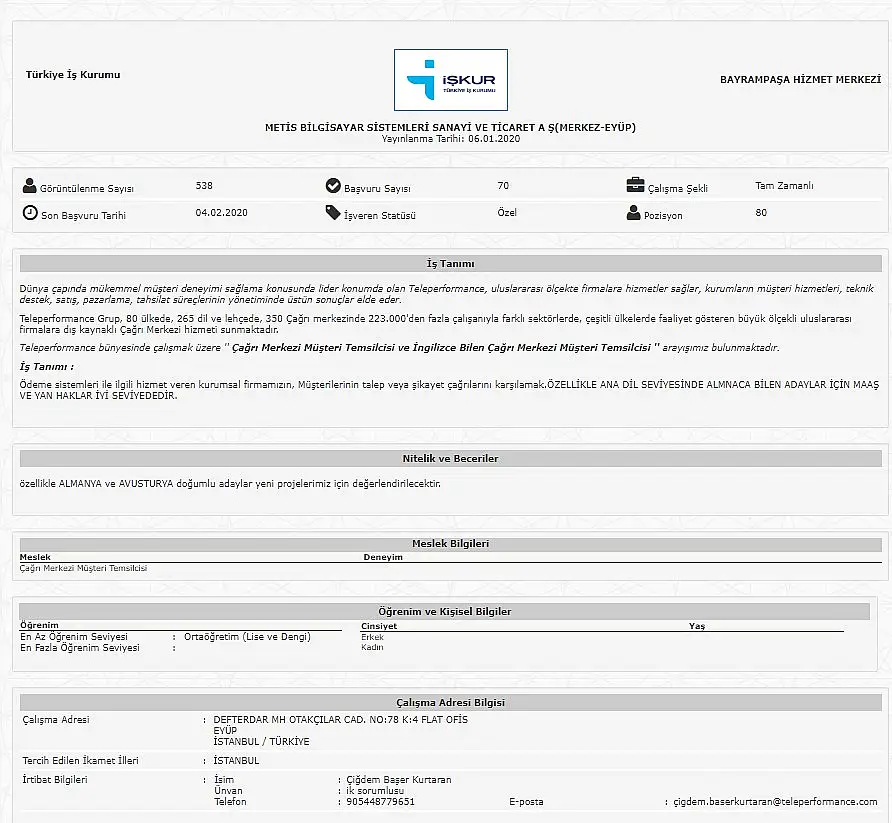Image resolution: width=892 pixels, height=823 pixels.
Task: Click the Erkek gender entry
Action: (x=372, y=637)
